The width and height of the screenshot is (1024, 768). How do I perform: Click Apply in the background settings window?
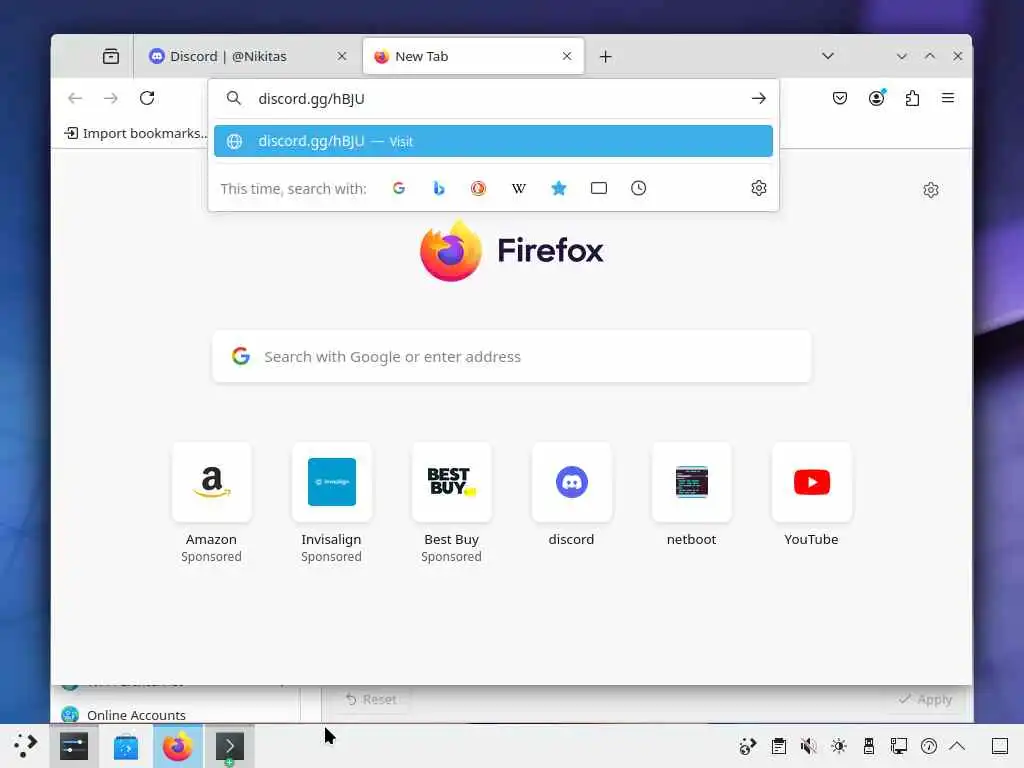[925, 699]
